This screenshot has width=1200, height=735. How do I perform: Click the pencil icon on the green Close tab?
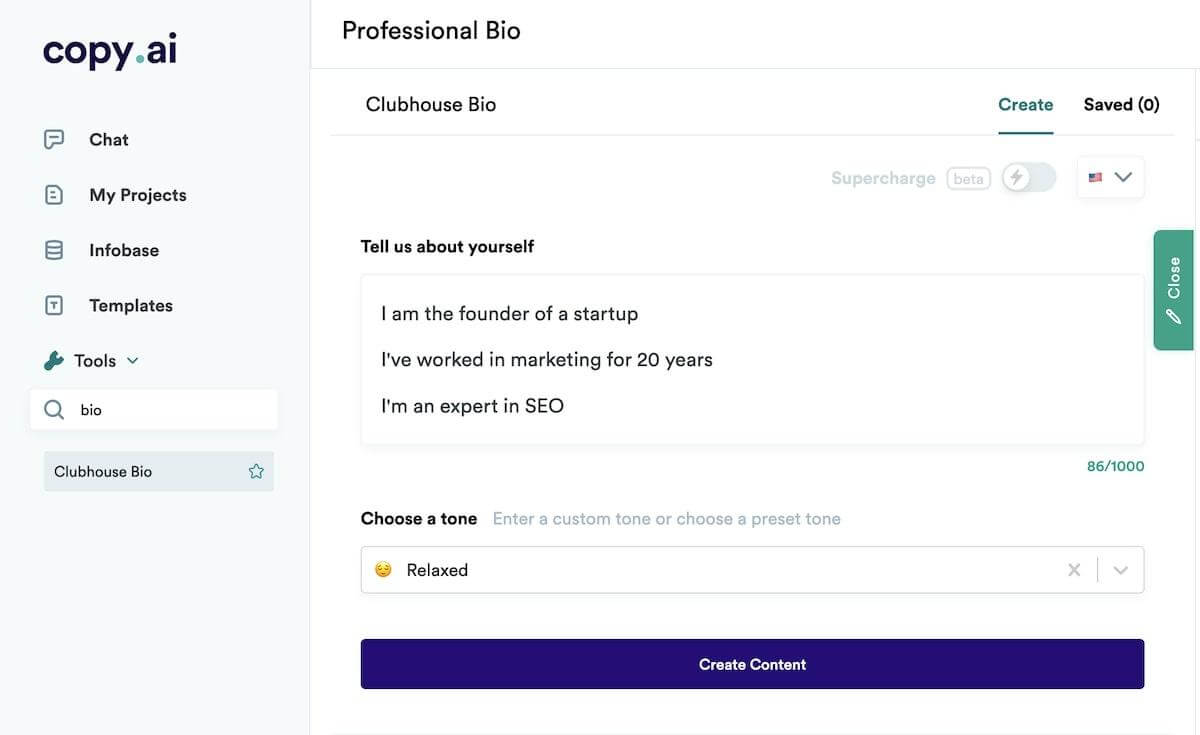click(1173, 317)
